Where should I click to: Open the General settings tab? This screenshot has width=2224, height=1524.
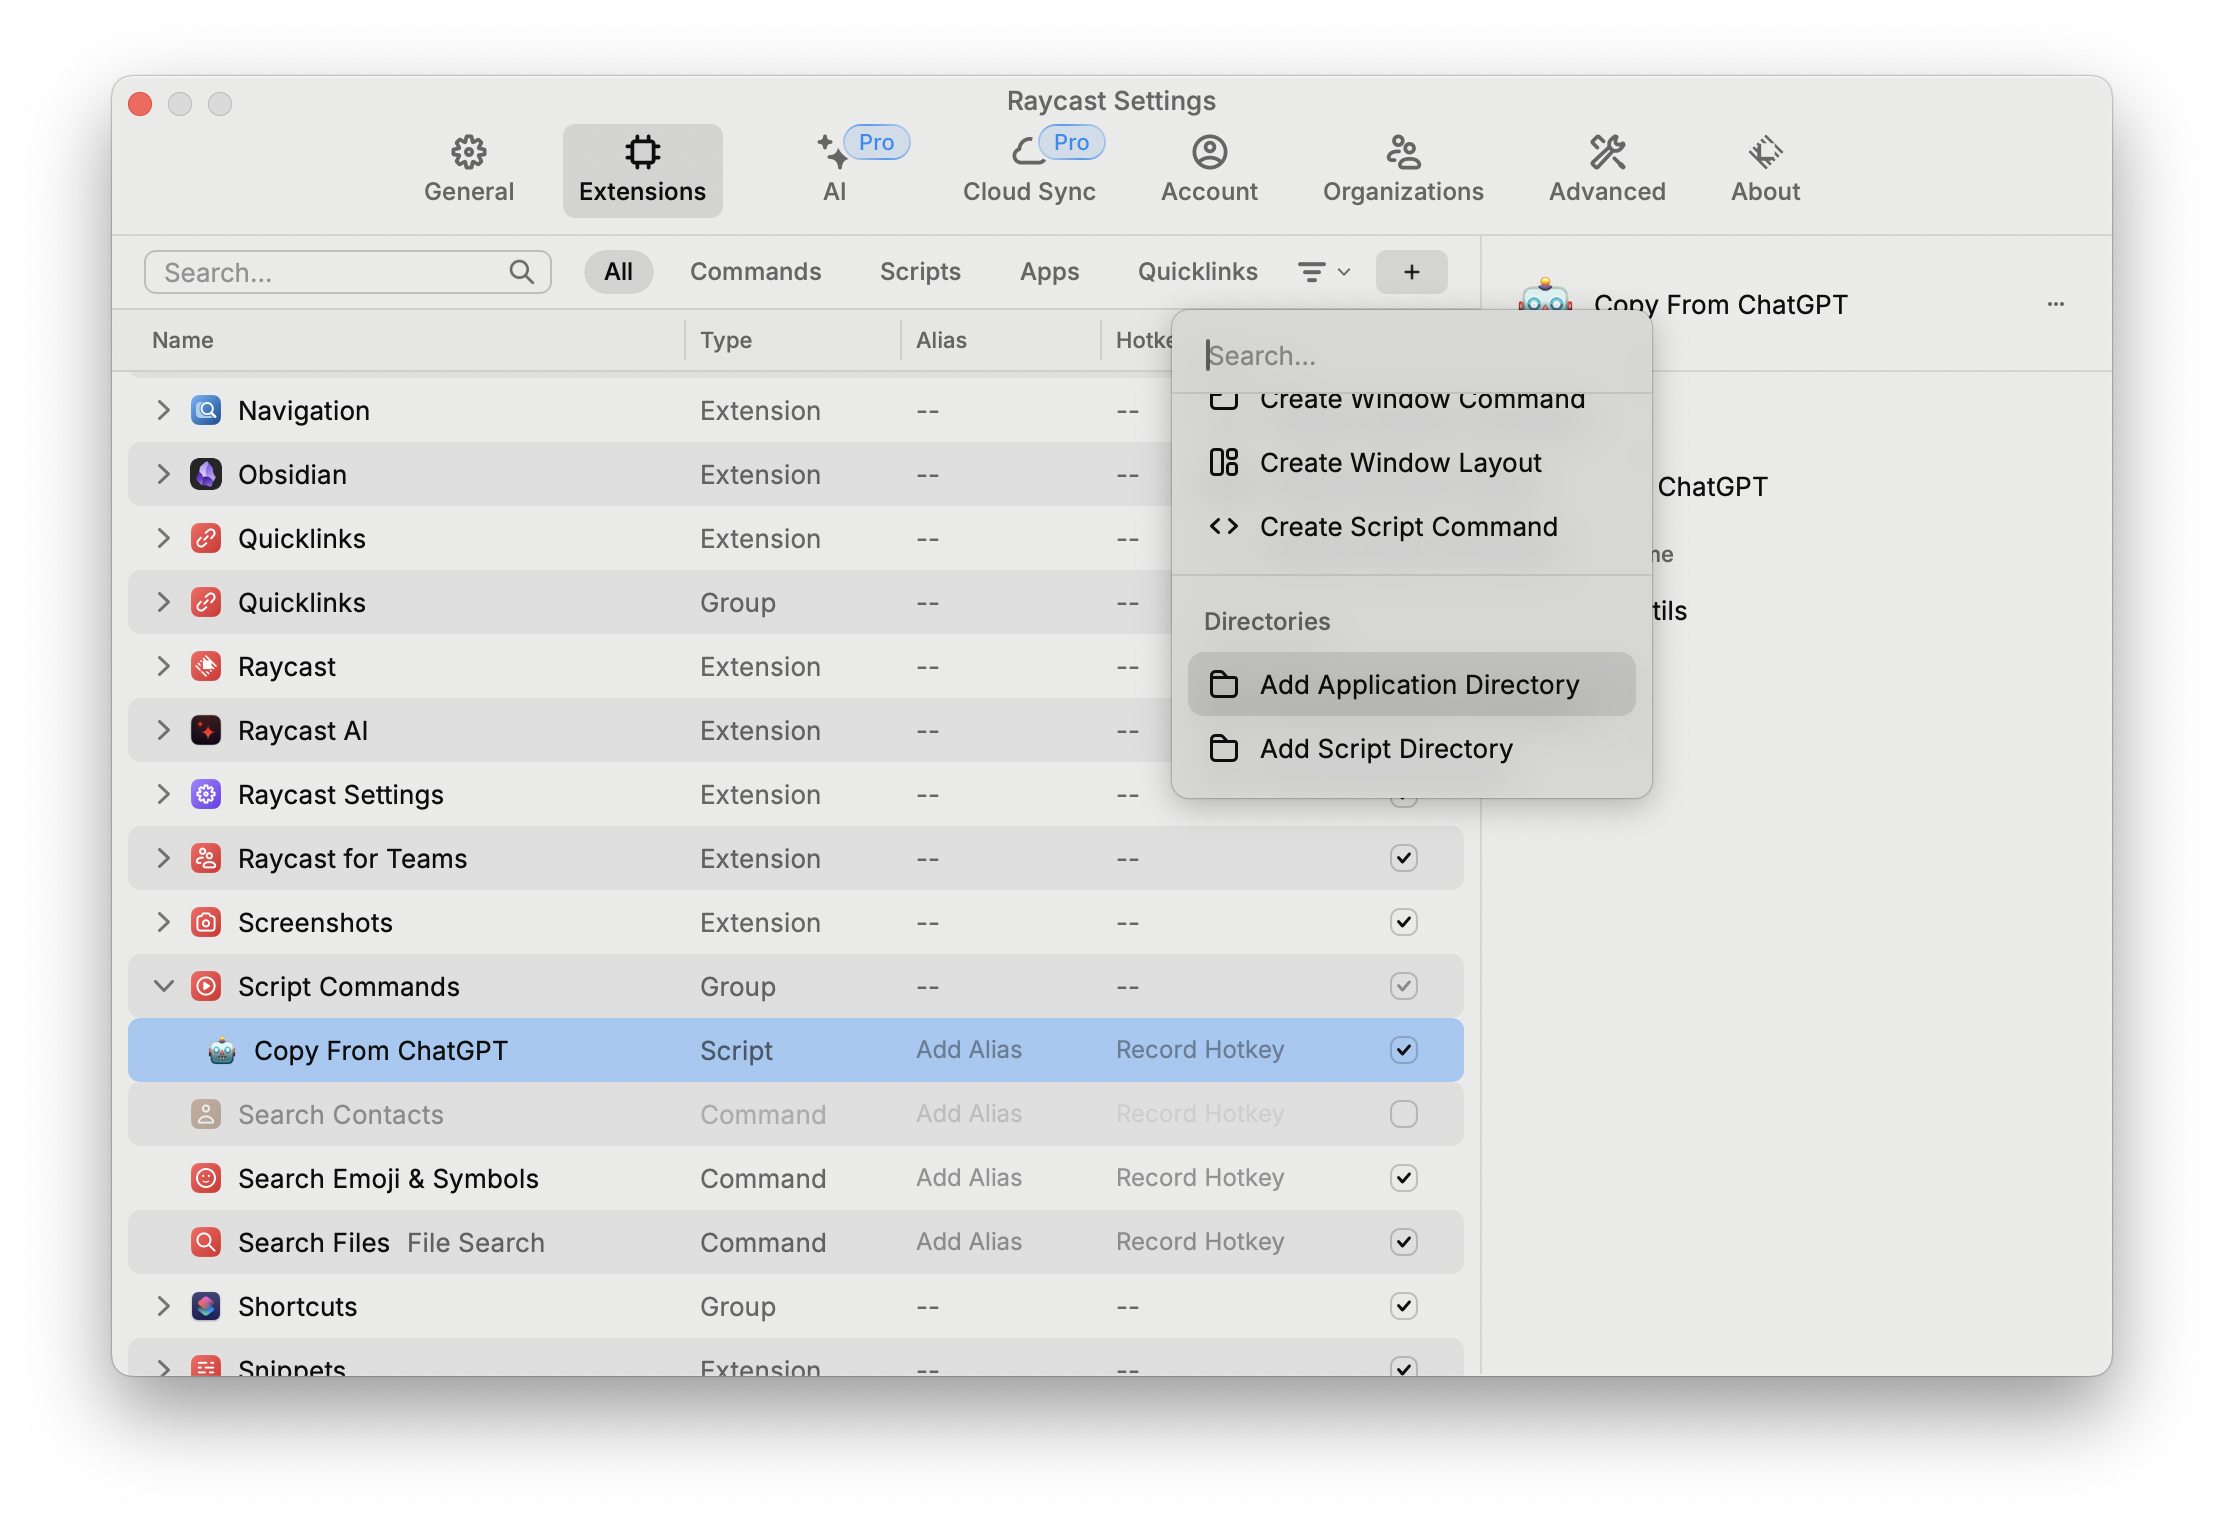pyautogui.click(x=468, y=170)
